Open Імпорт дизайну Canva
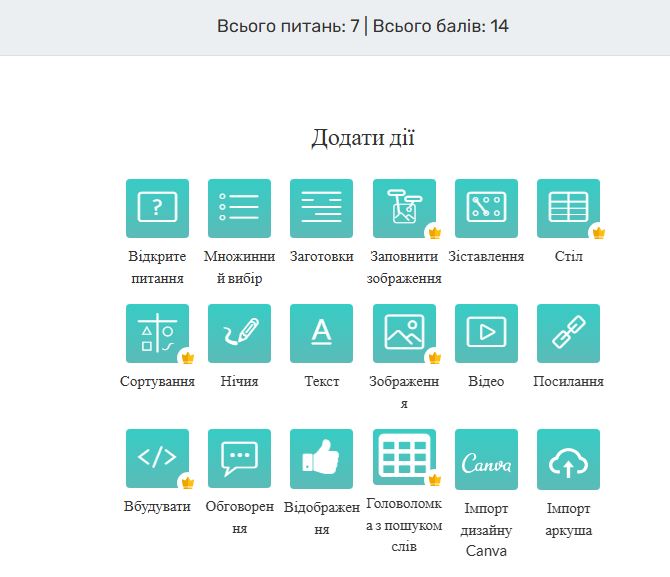Image resolution: width=670 pixels, height=577 pixels. tap(486, 458)
